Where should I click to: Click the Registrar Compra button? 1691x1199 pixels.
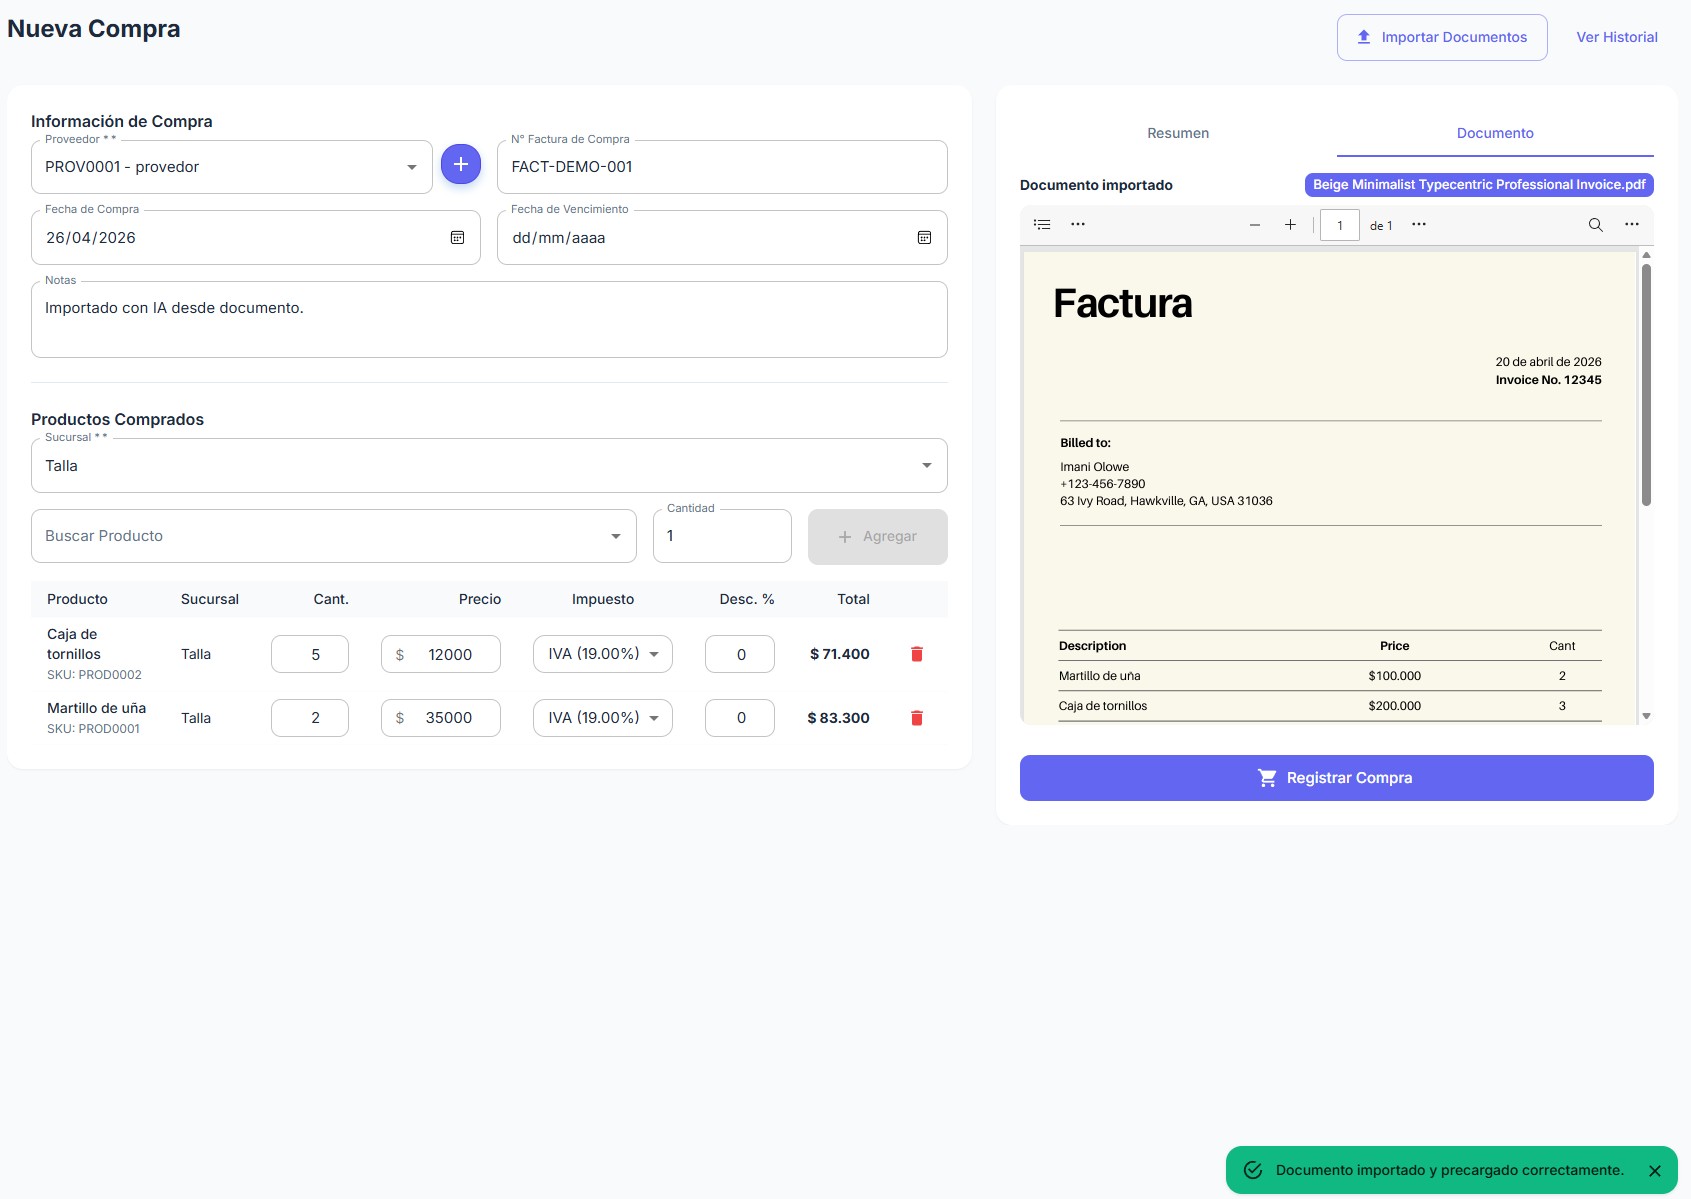point(1337,778)
